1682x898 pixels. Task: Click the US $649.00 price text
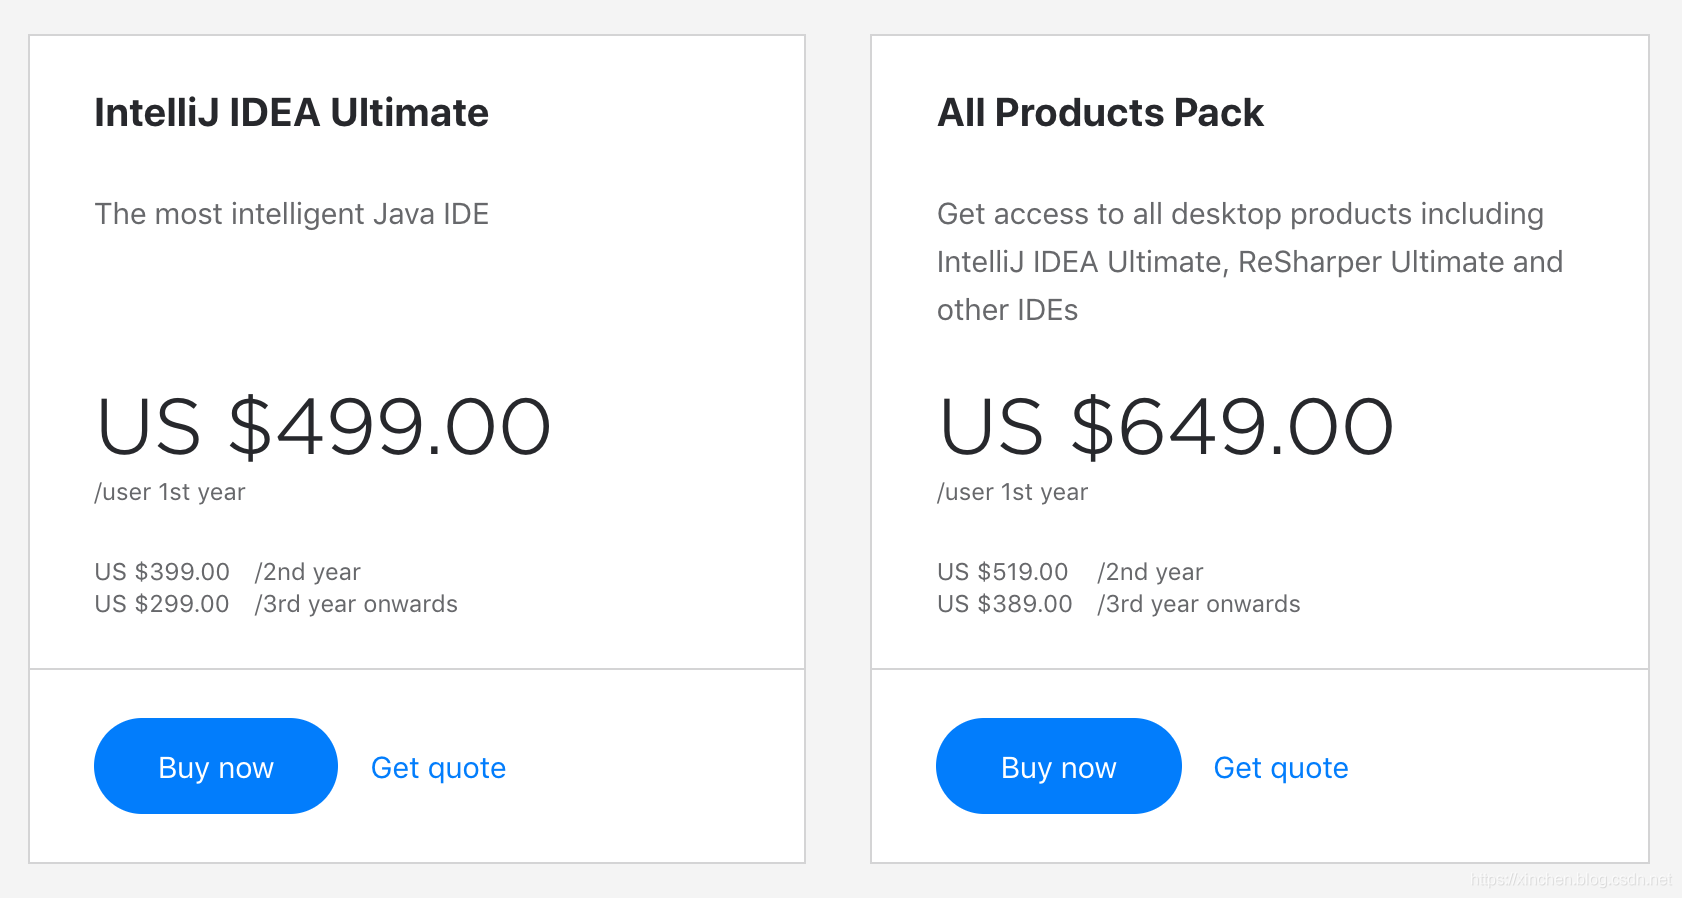pyautogui.click(x=1165, y=426)
